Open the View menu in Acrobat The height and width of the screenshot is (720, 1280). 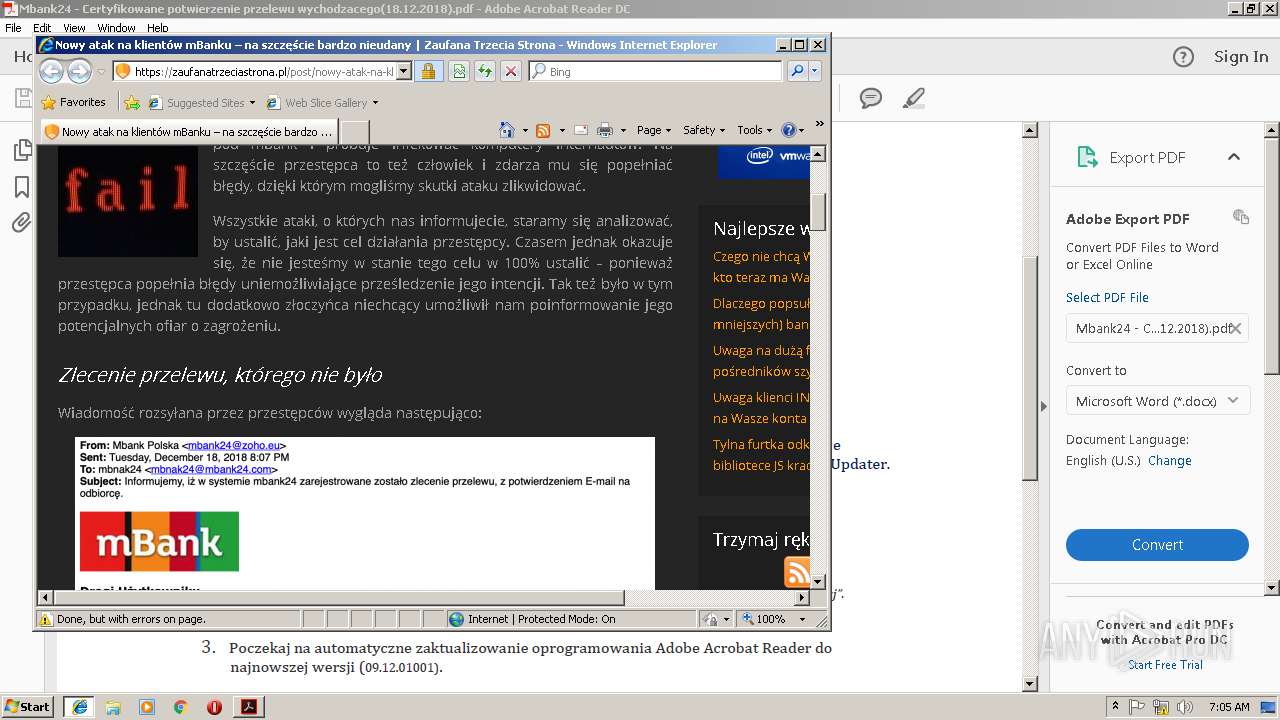74,28
